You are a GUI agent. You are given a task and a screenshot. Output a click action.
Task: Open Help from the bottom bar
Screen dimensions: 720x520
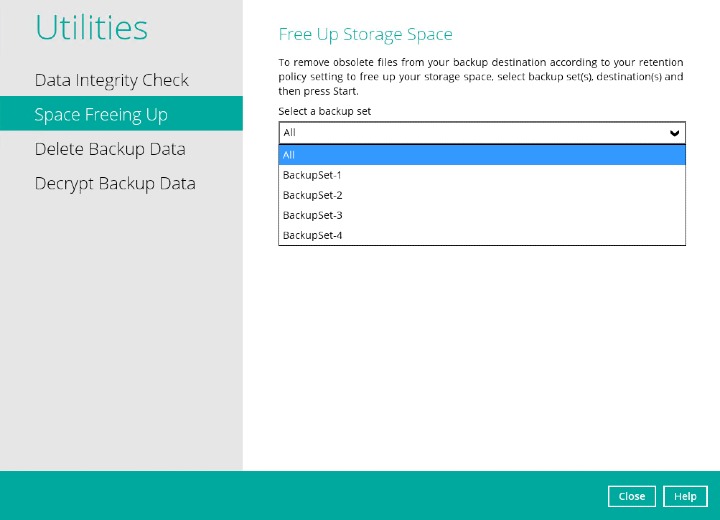[685, 496]
